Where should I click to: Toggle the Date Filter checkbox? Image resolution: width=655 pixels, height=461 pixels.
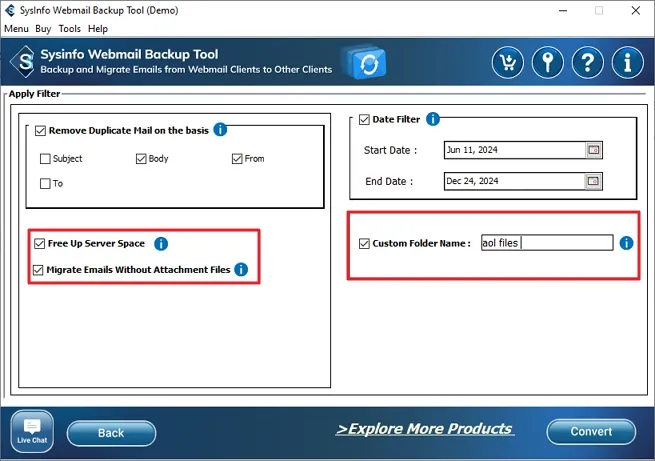pos(364,120)
